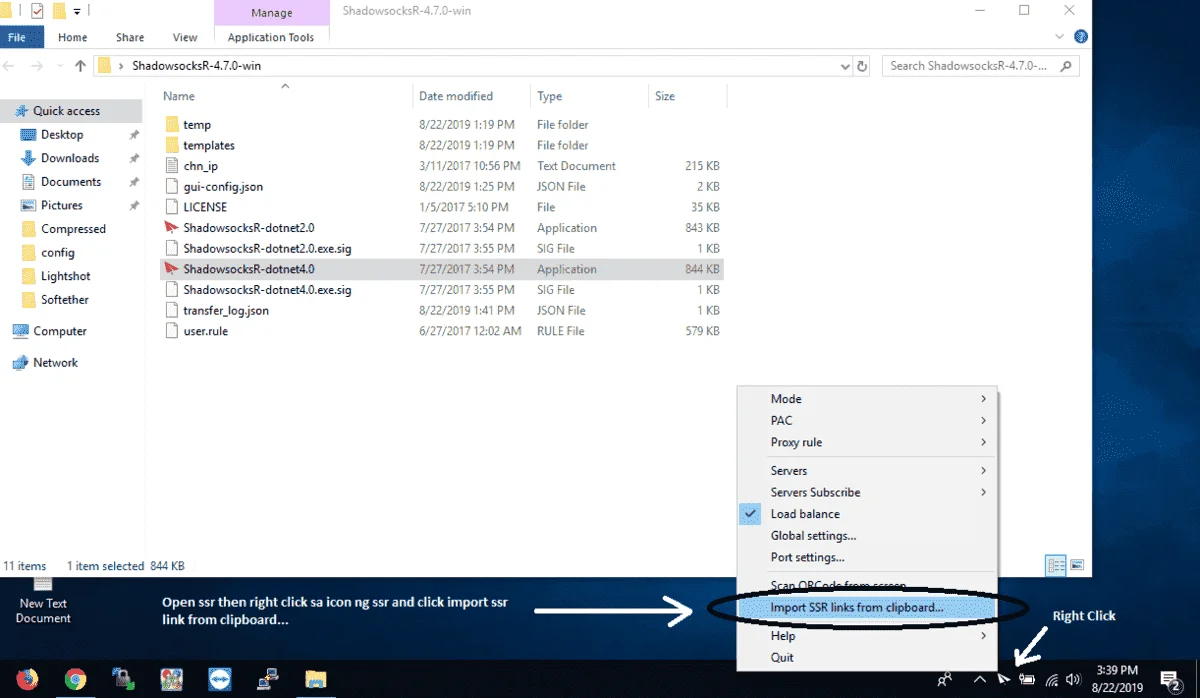Refresh the ShadowsocksR-4.7.0-win folder view
Image resolution: width=1200 pixels, height=698 pixels.
click(863, 66)
